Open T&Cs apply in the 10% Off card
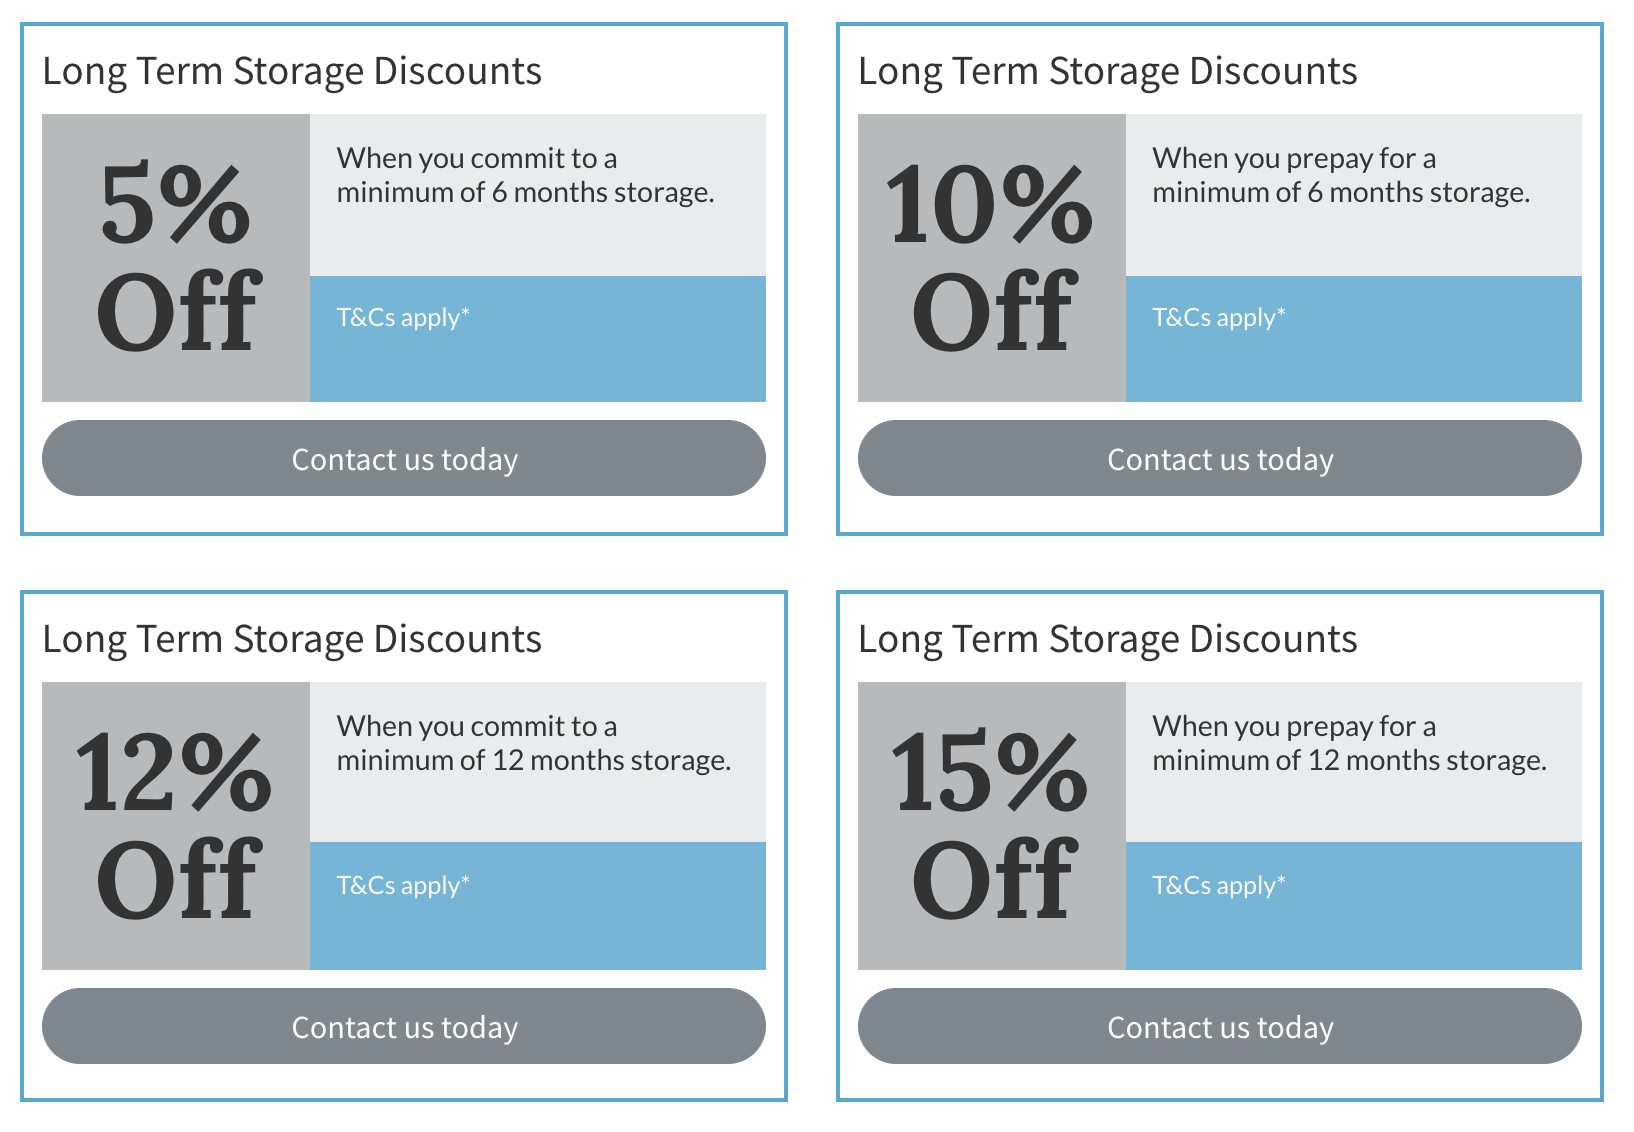The width and height of the screenshot is (1634, 1132). click(1219, 318)
